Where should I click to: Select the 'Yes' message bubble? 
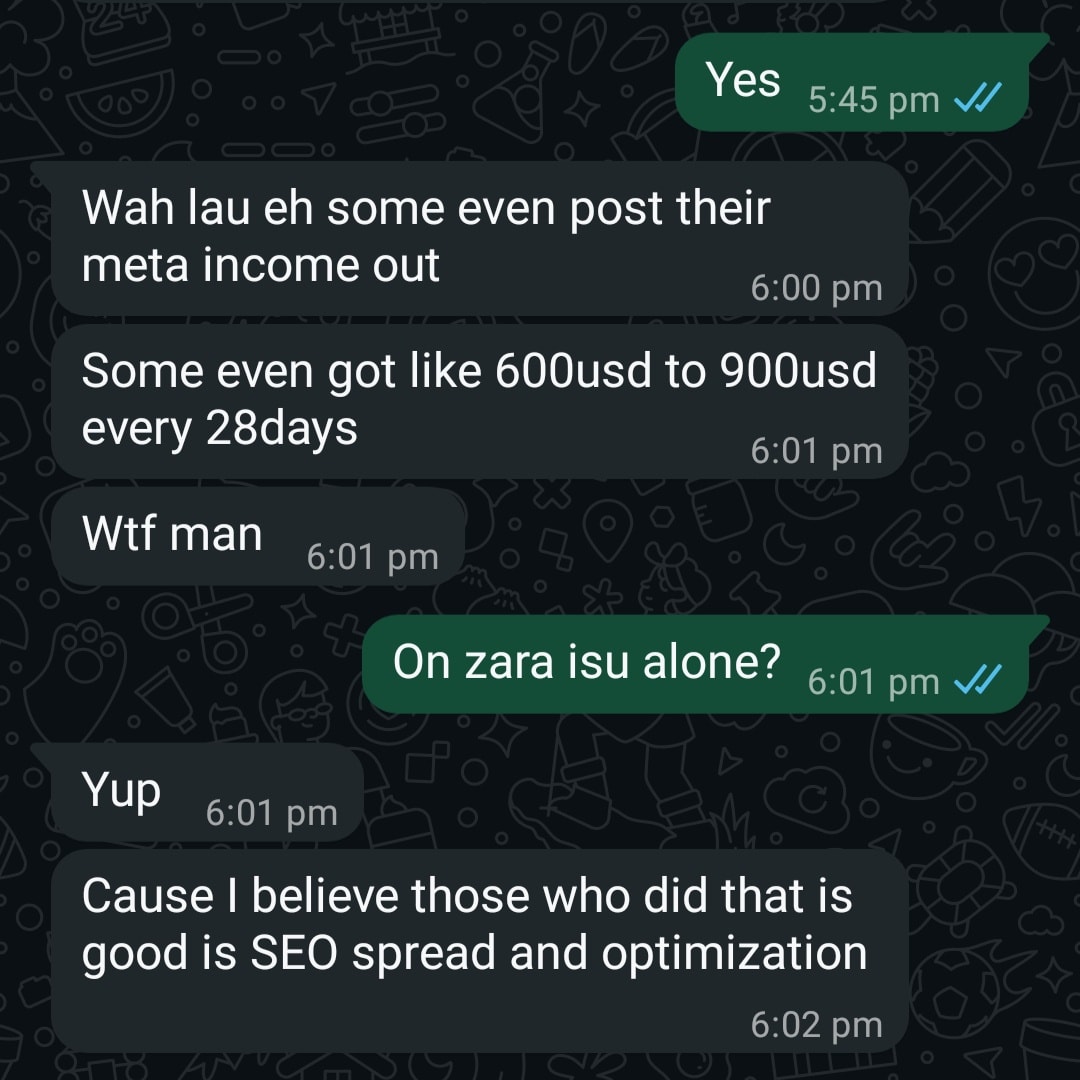[852, 81]
